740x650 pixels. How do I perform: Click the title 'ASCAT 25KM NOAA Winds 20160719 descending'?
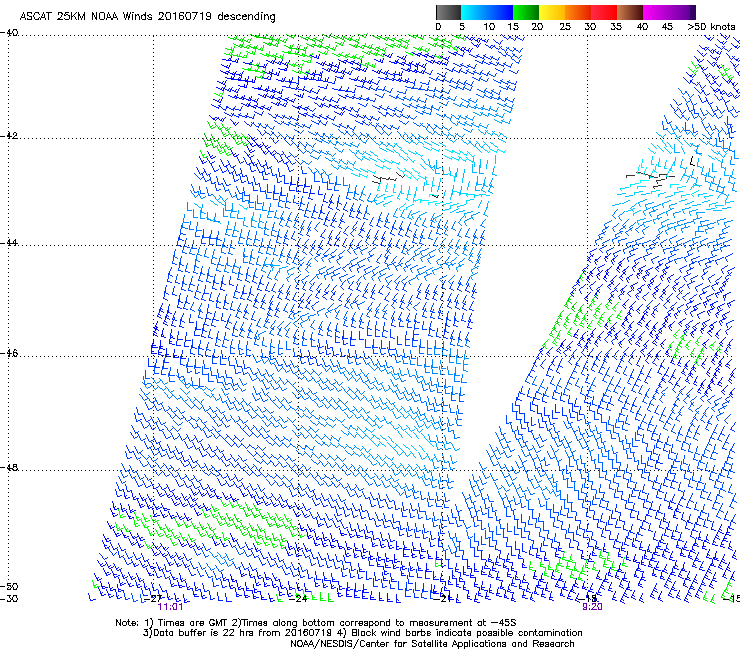pos(148,17)
